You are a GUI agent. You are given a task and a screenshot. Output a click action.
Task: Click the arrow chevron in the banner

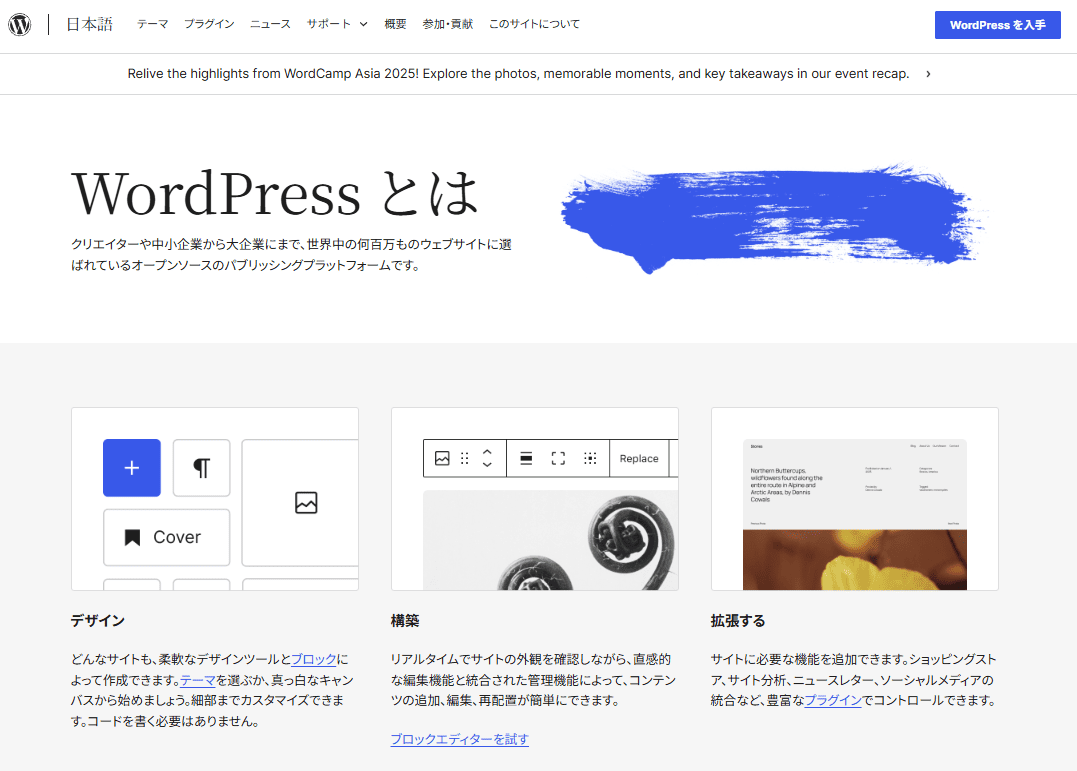[x=928, y=74]
